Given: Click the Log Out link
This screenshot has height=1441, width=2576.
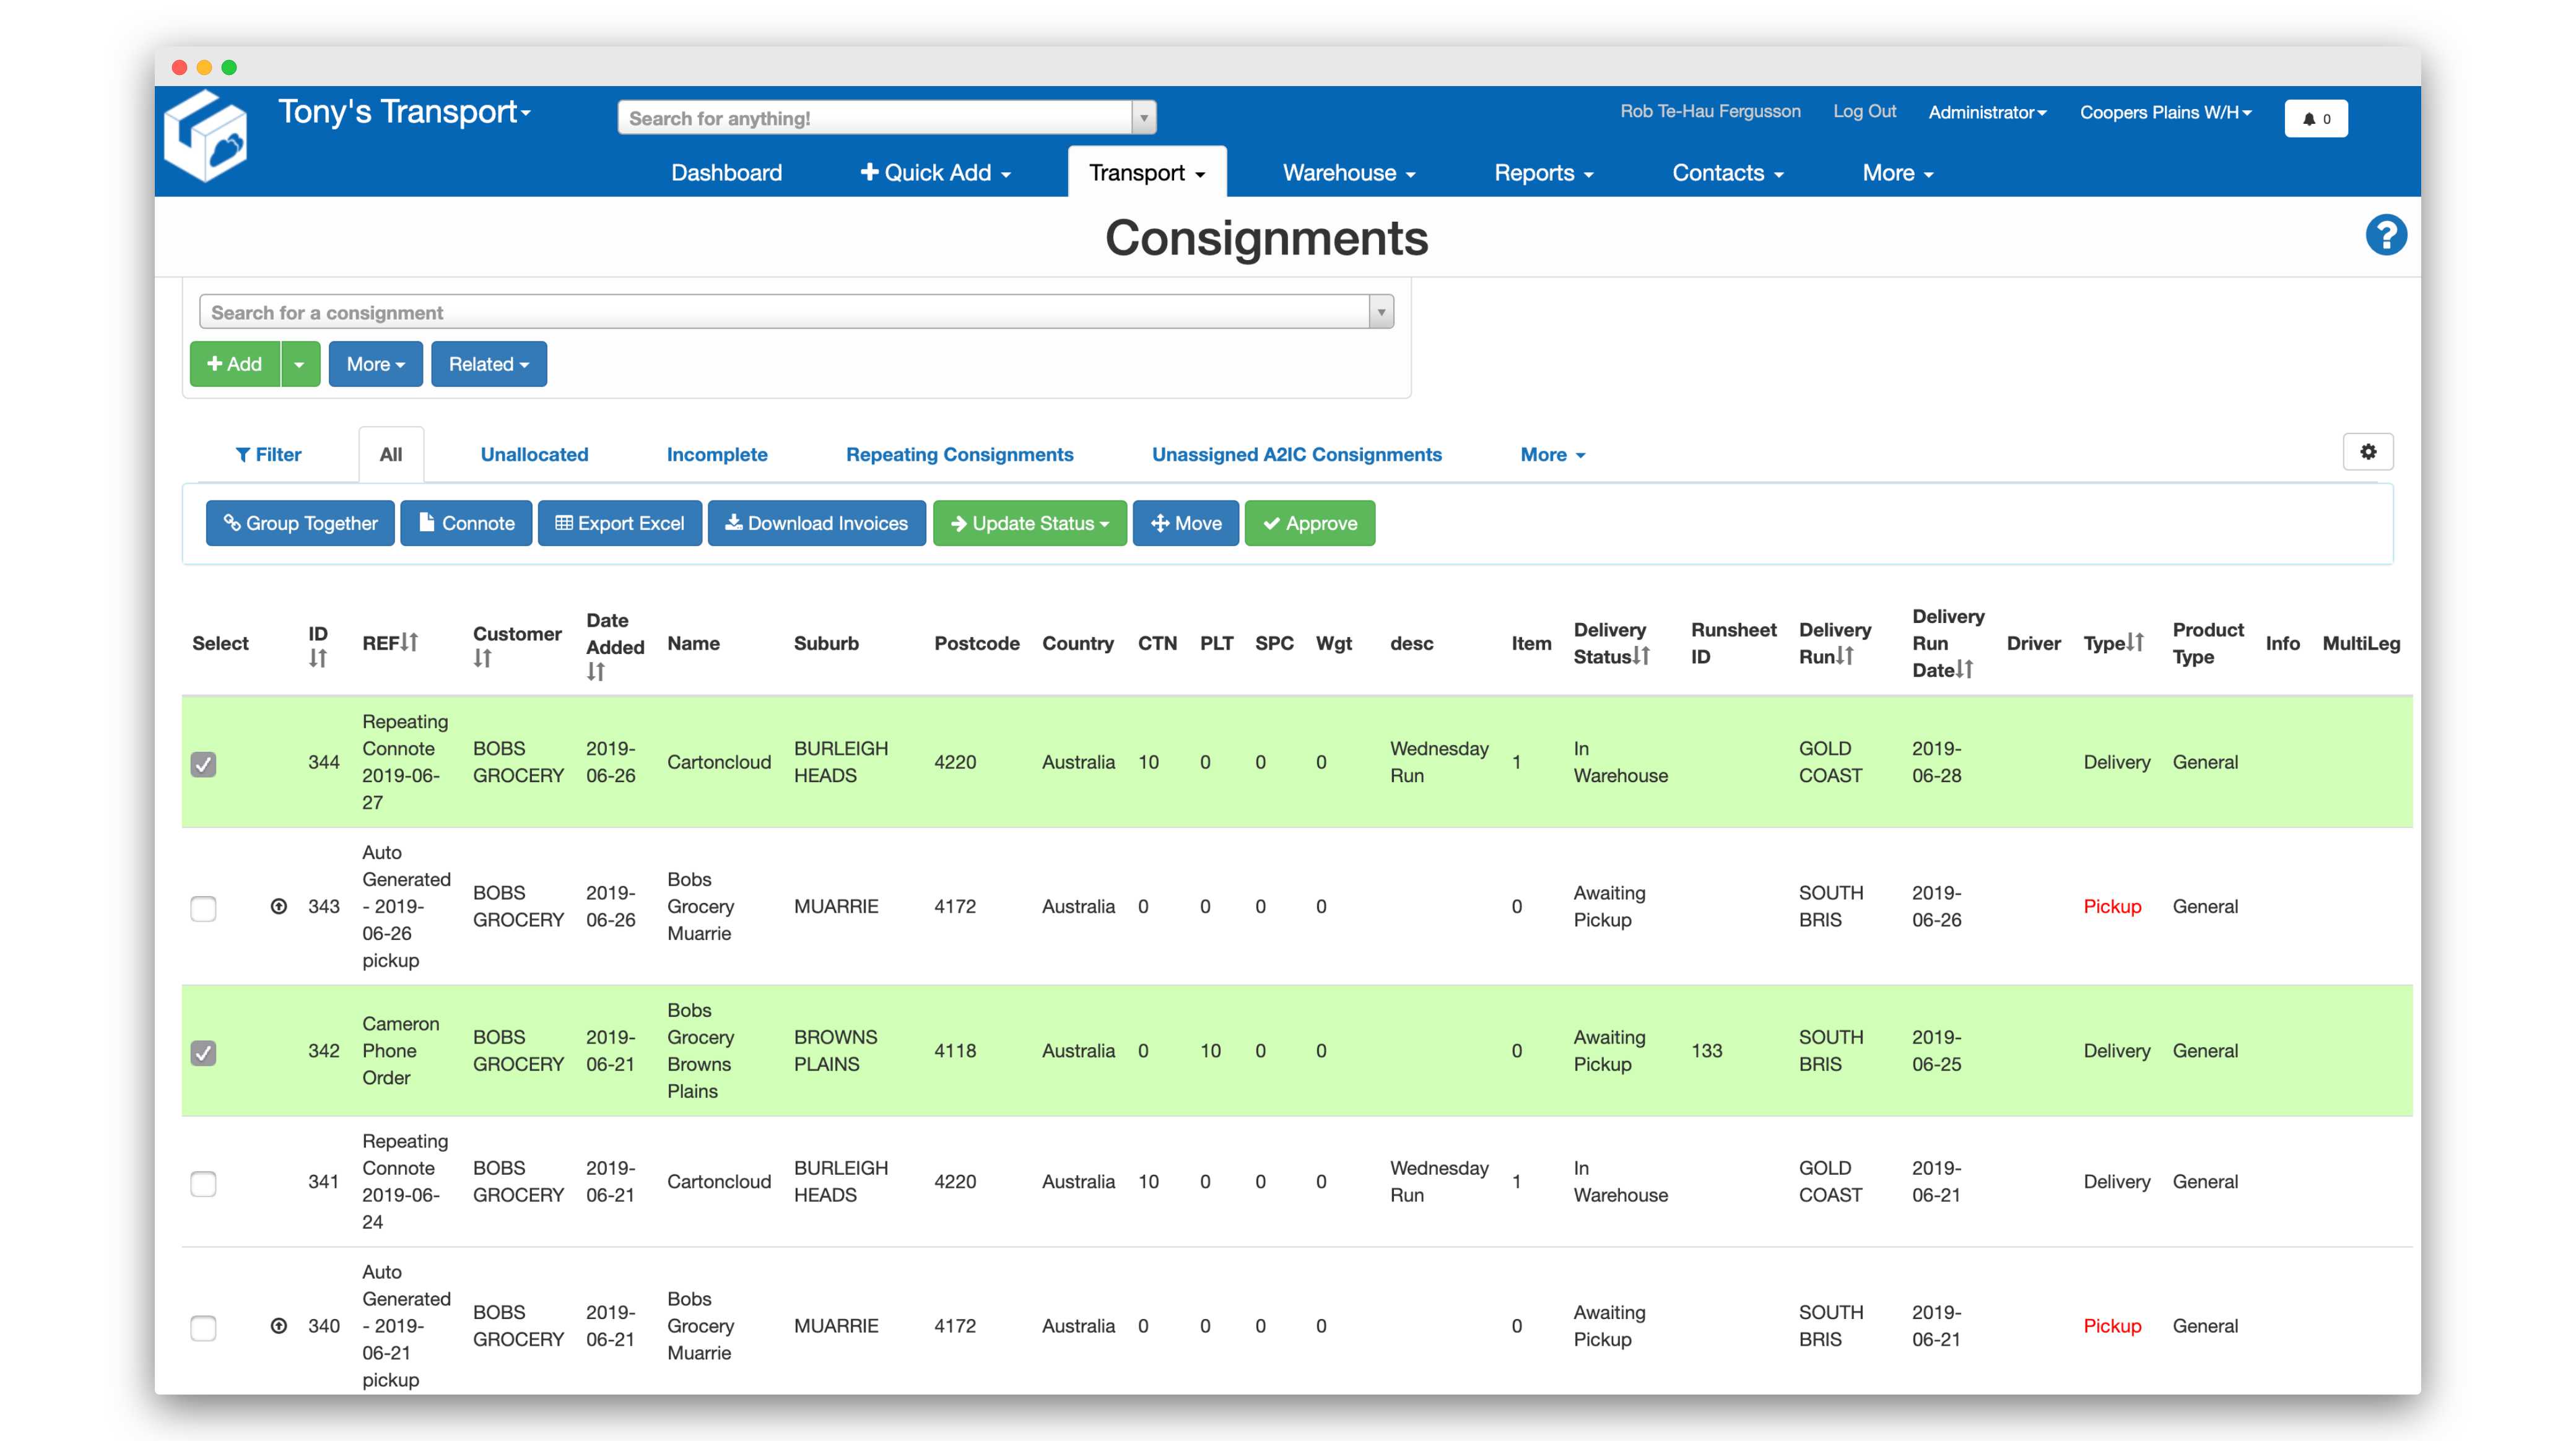Looking at the screenshot, I should [1864, 111].
